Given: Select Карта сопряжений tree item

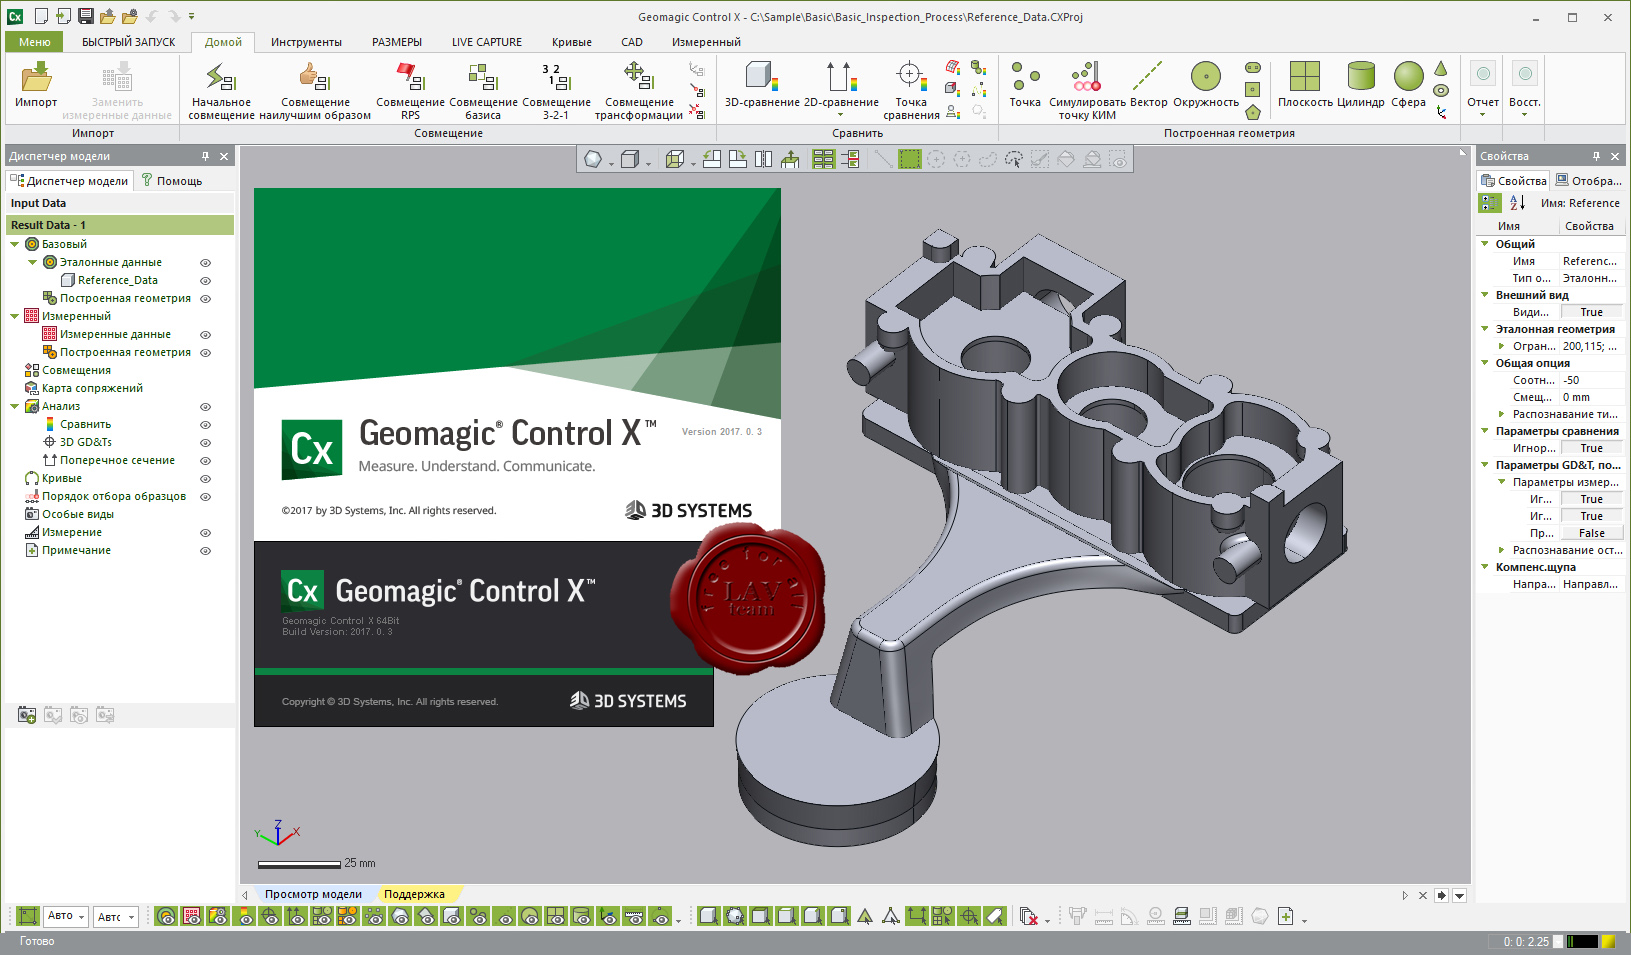Looking at the screenshot, I should click(x=92, y=388).
